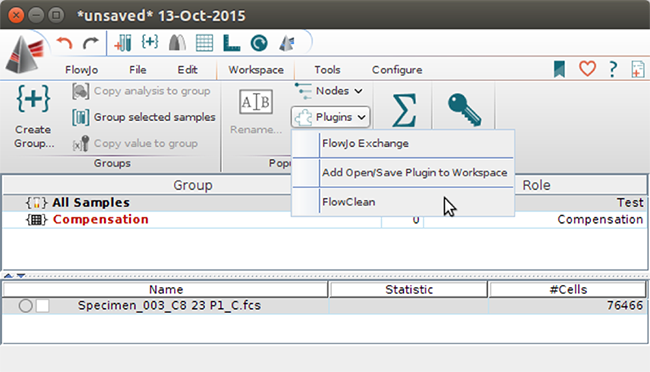Screen dimensions: 650x372
Task: Click the down arrow on pane divider
Action: pyautogui.click(x=21, y=276)
